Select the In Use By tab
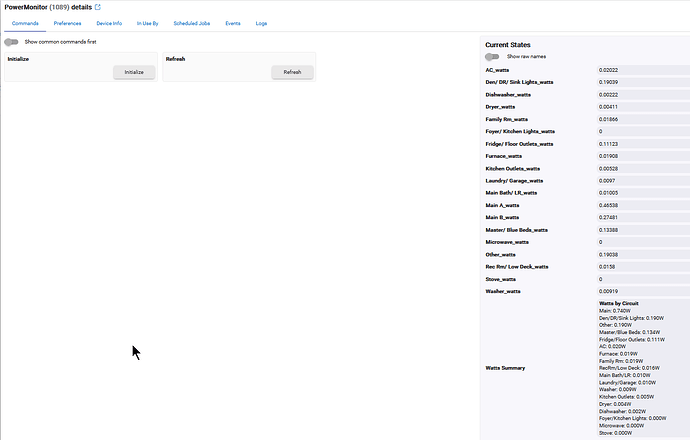690x440 pixels. coord(148,22)
